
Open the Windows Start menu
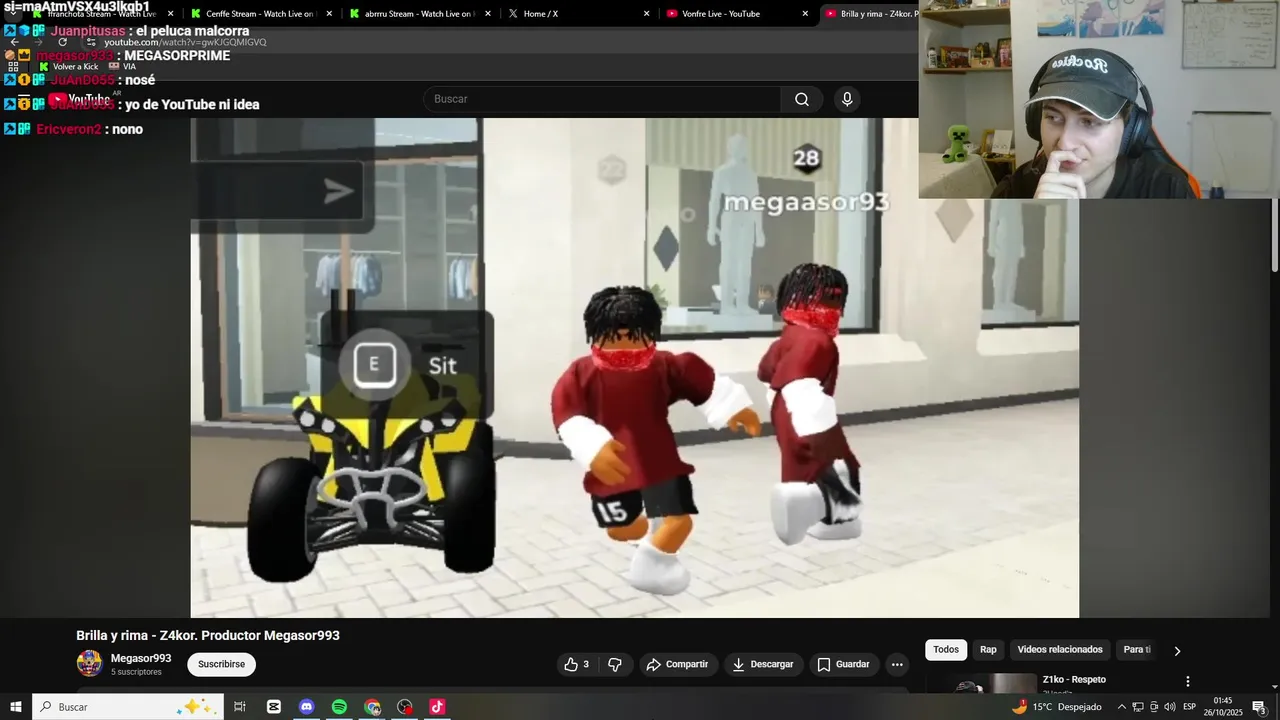(15, 707)
